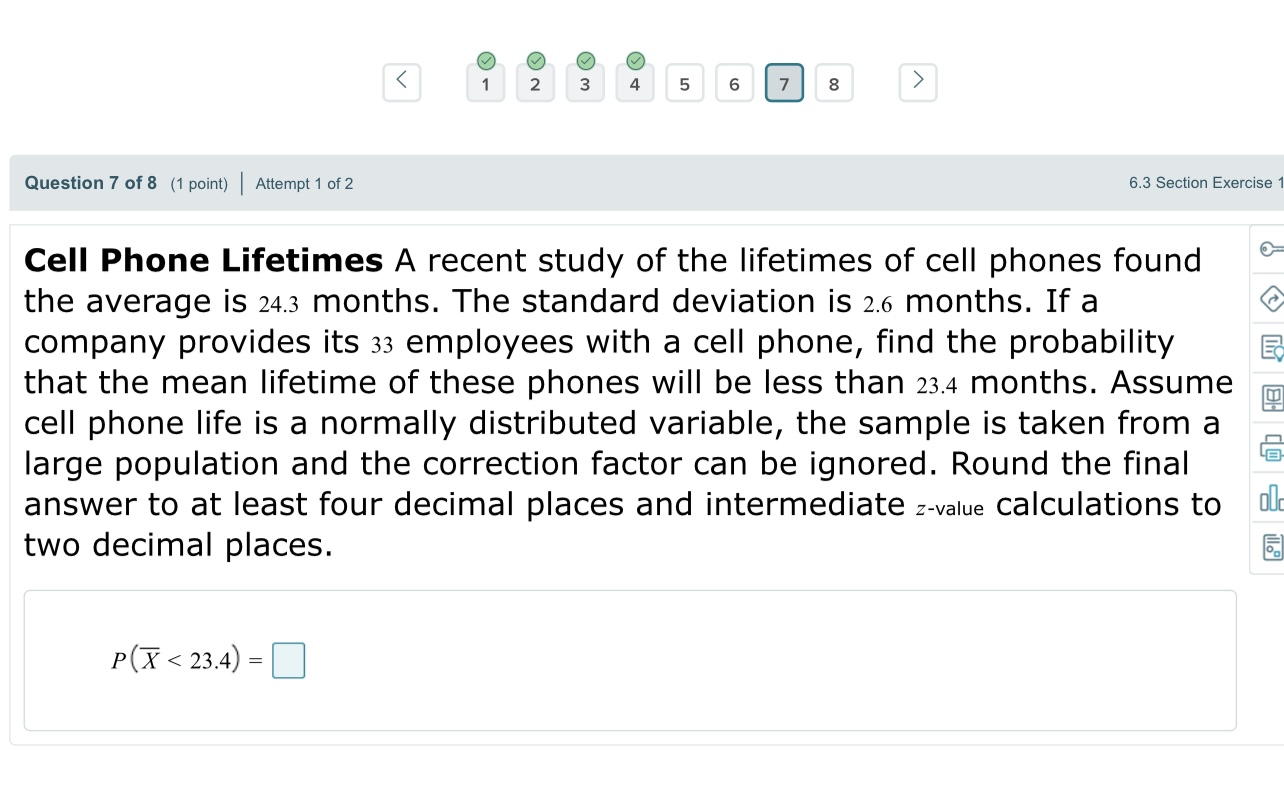Screen dimensions: 1284x796
Task: Select the currently active question 7
Action: (x=784, y=83)
